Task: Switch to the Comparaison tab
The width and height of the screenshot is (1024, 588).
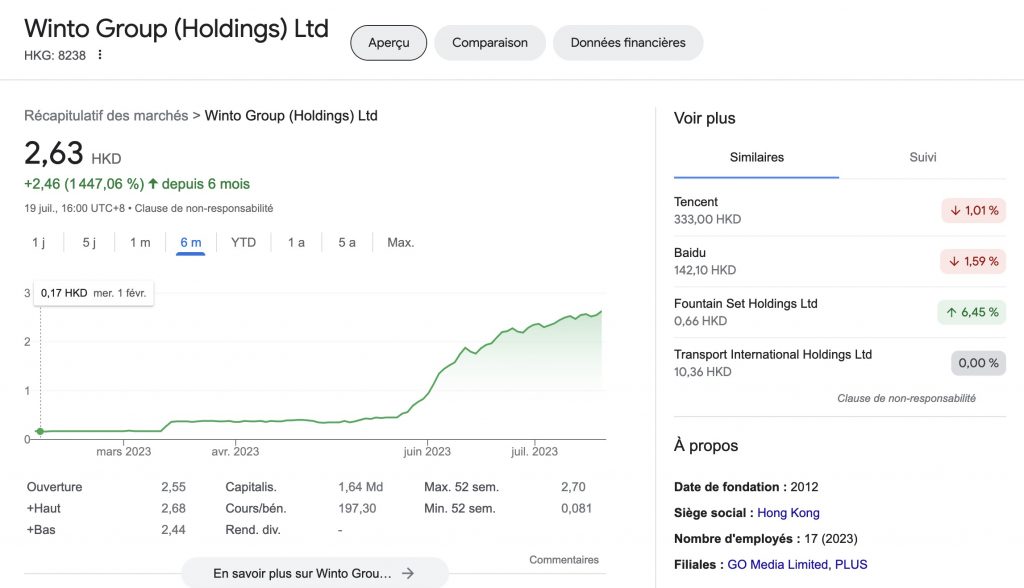Action: pyautogui.click(x=490, y=42)
